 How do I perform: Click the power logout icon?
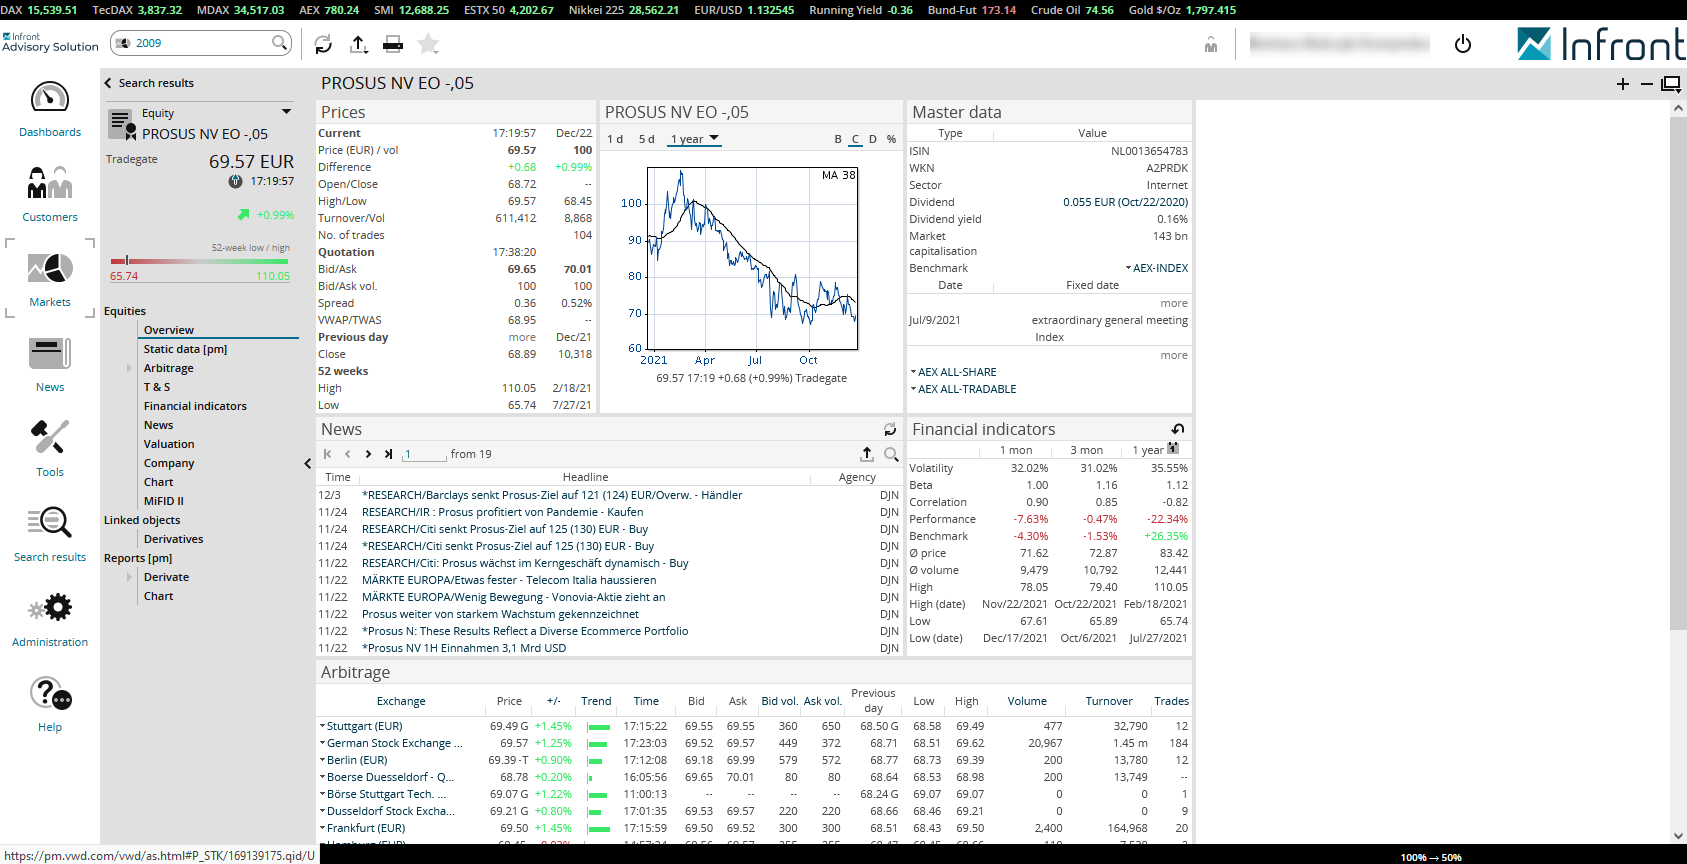[1462, 44]
